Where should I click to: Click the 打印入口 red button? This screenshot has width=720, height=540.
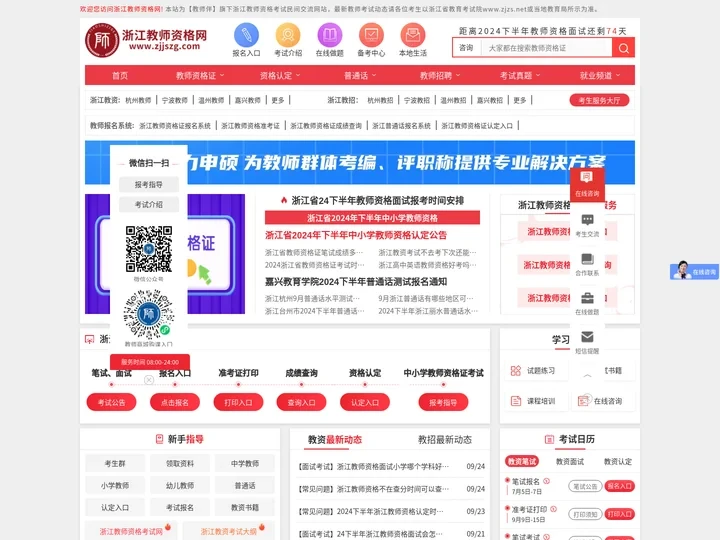238,402
